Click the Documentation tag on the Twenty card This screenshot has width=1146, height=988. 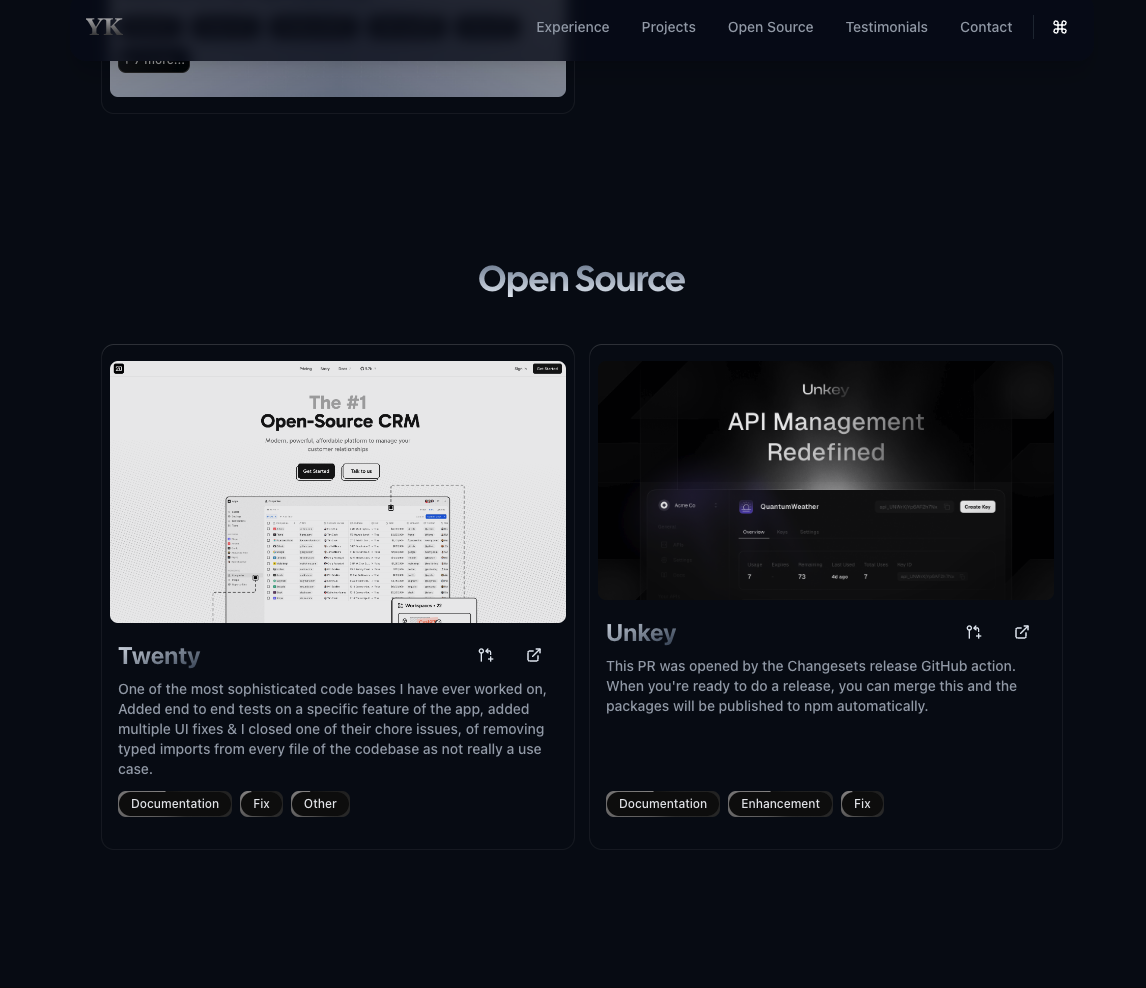point(175,804)
